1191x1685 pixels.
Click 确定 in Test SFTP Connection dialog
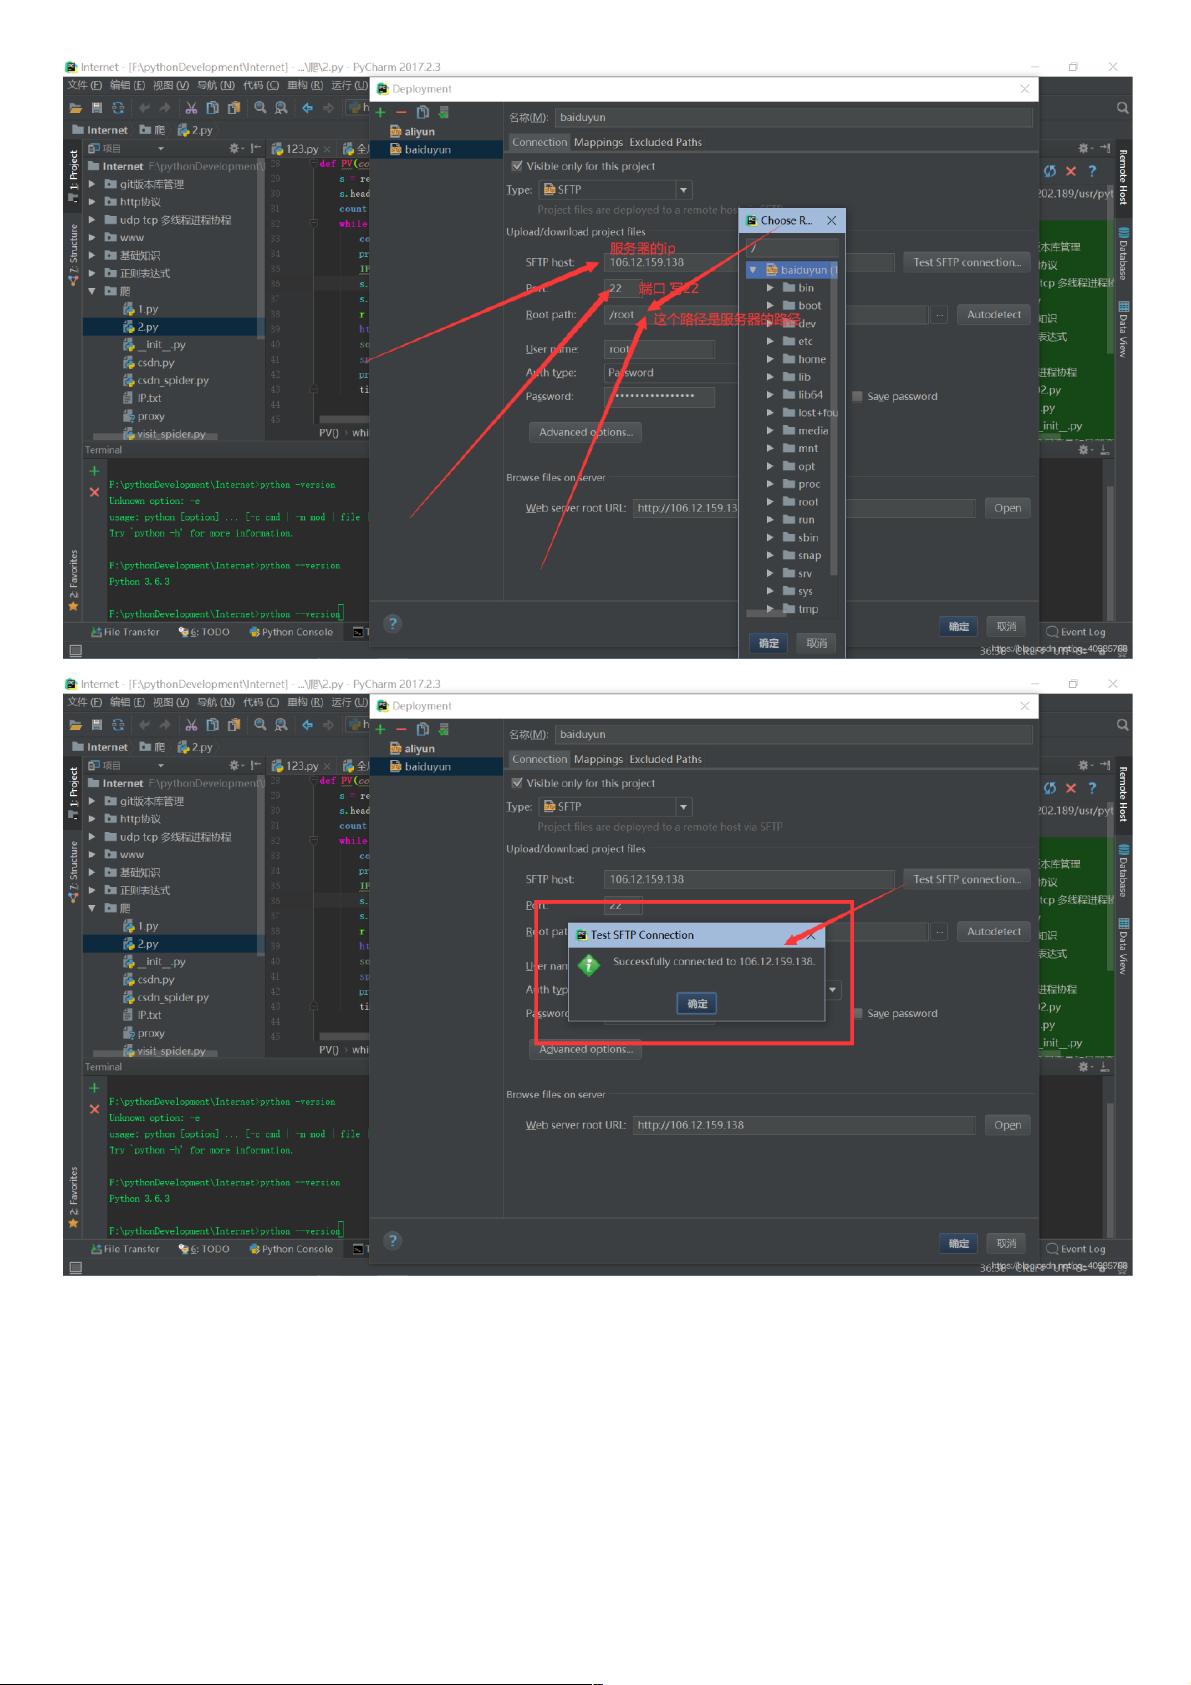click(697, 1003)
